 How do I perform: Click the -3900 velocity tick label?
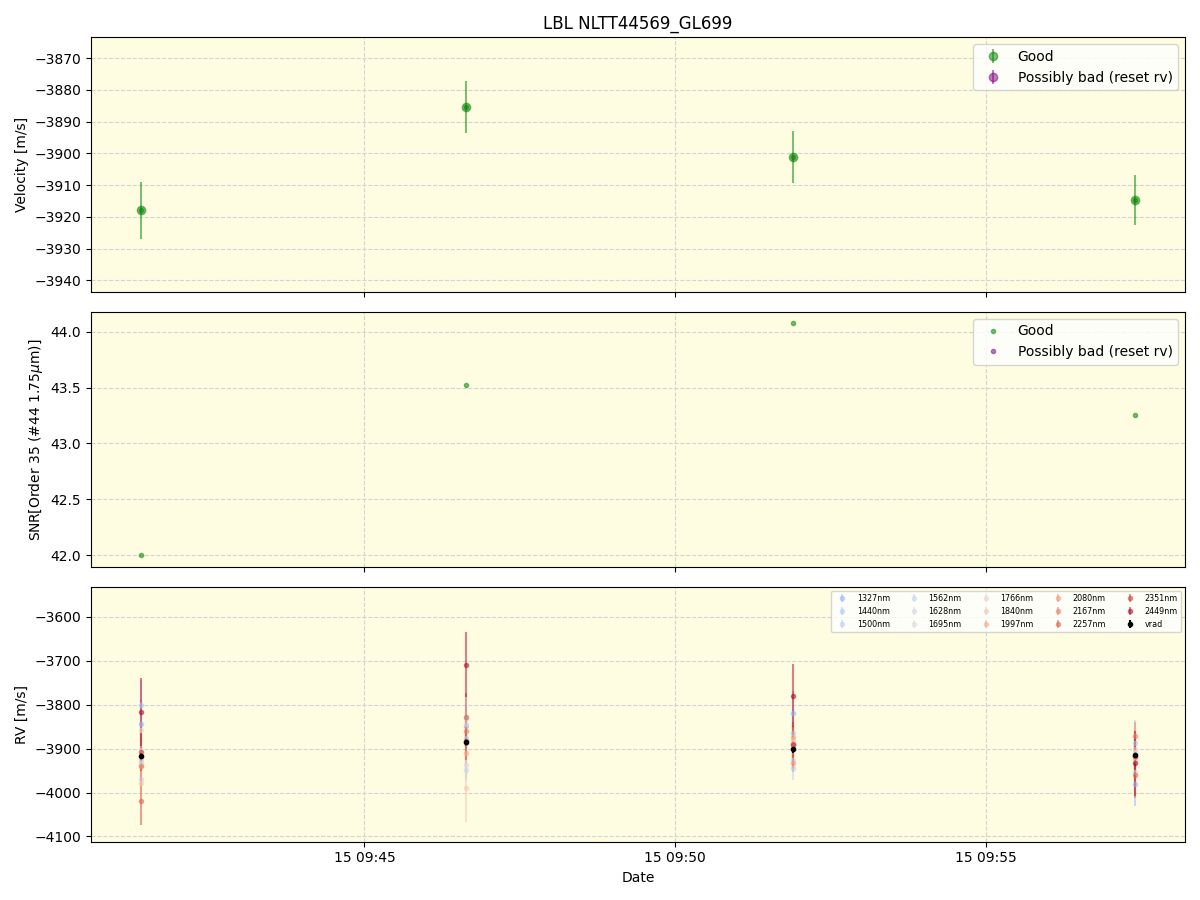point(60,154)
